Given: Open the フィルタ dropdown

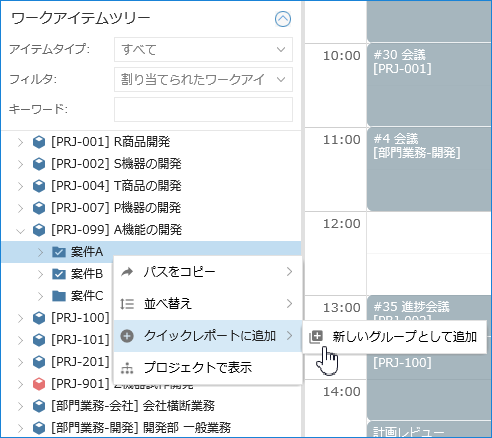Looking at the screenshot, I should tap(203, 79).
